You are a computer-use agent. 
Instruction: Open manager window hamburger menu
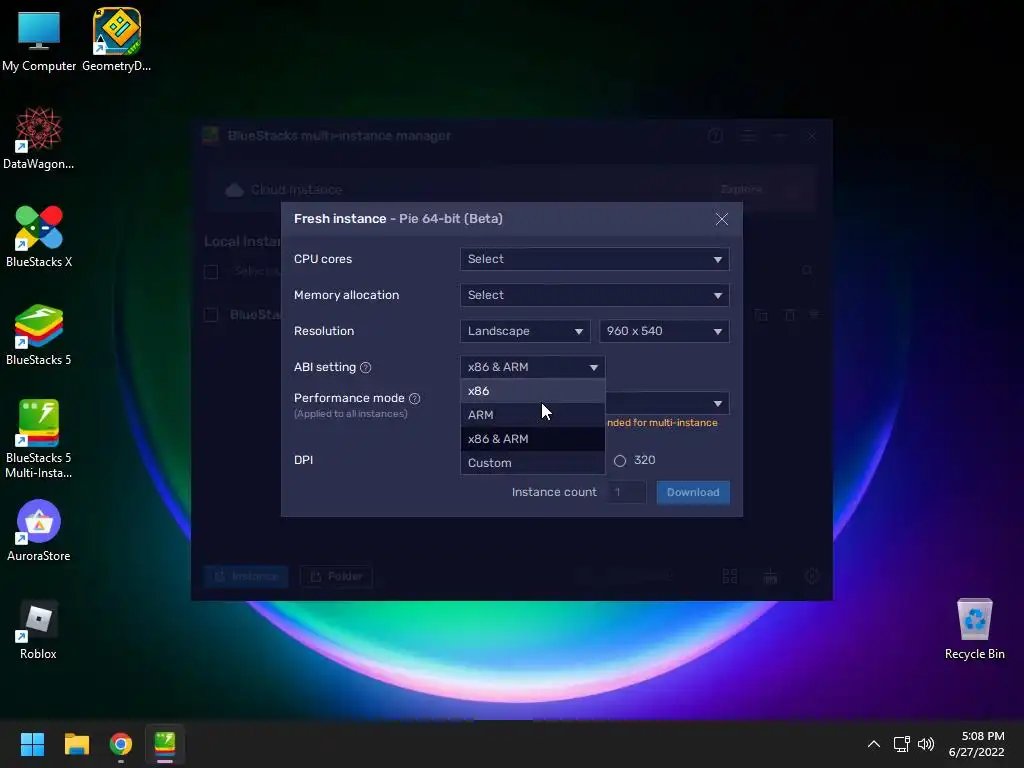tap(749, 136)
